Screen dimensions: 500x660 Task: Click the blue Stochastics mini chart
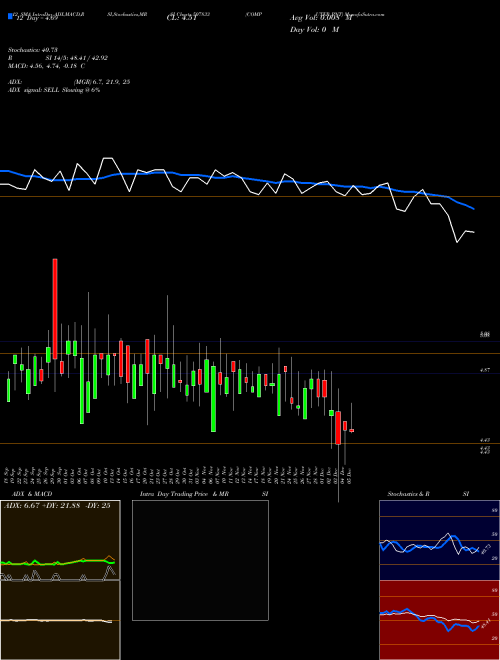[437, 540]
